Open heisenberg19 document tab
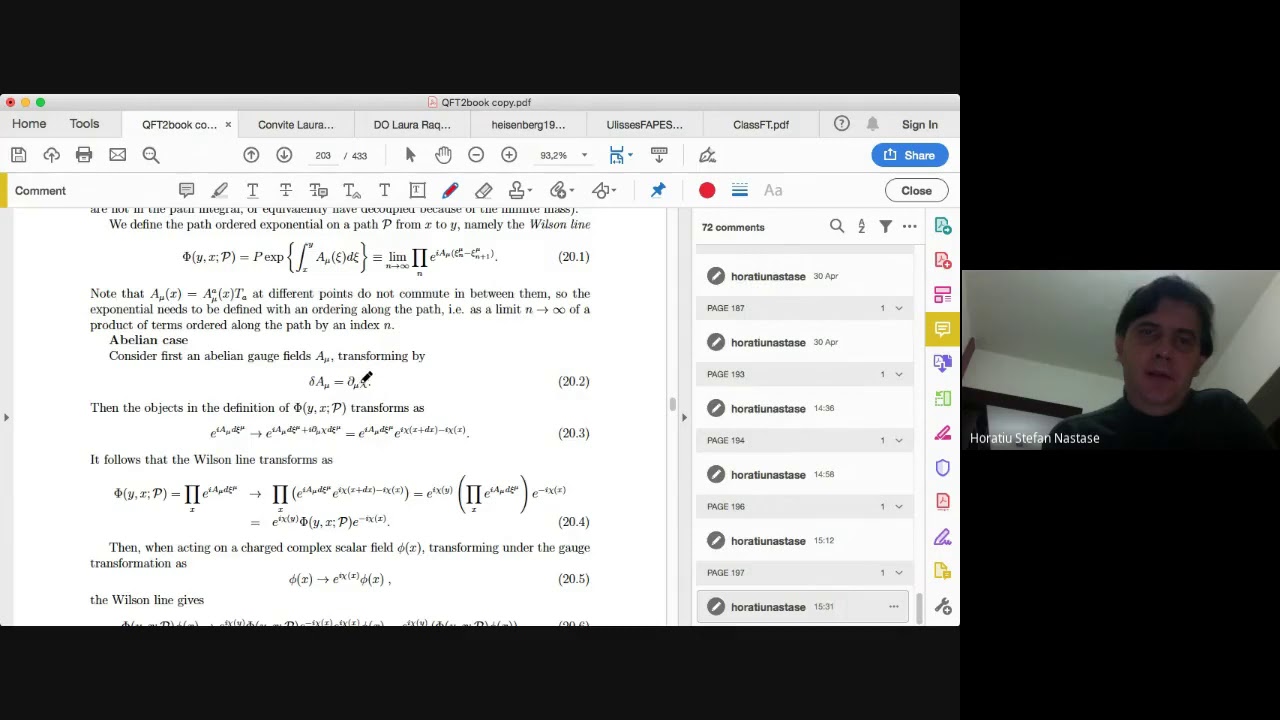The height and width of the screenshot is (720, 1280). coord(528,125)
